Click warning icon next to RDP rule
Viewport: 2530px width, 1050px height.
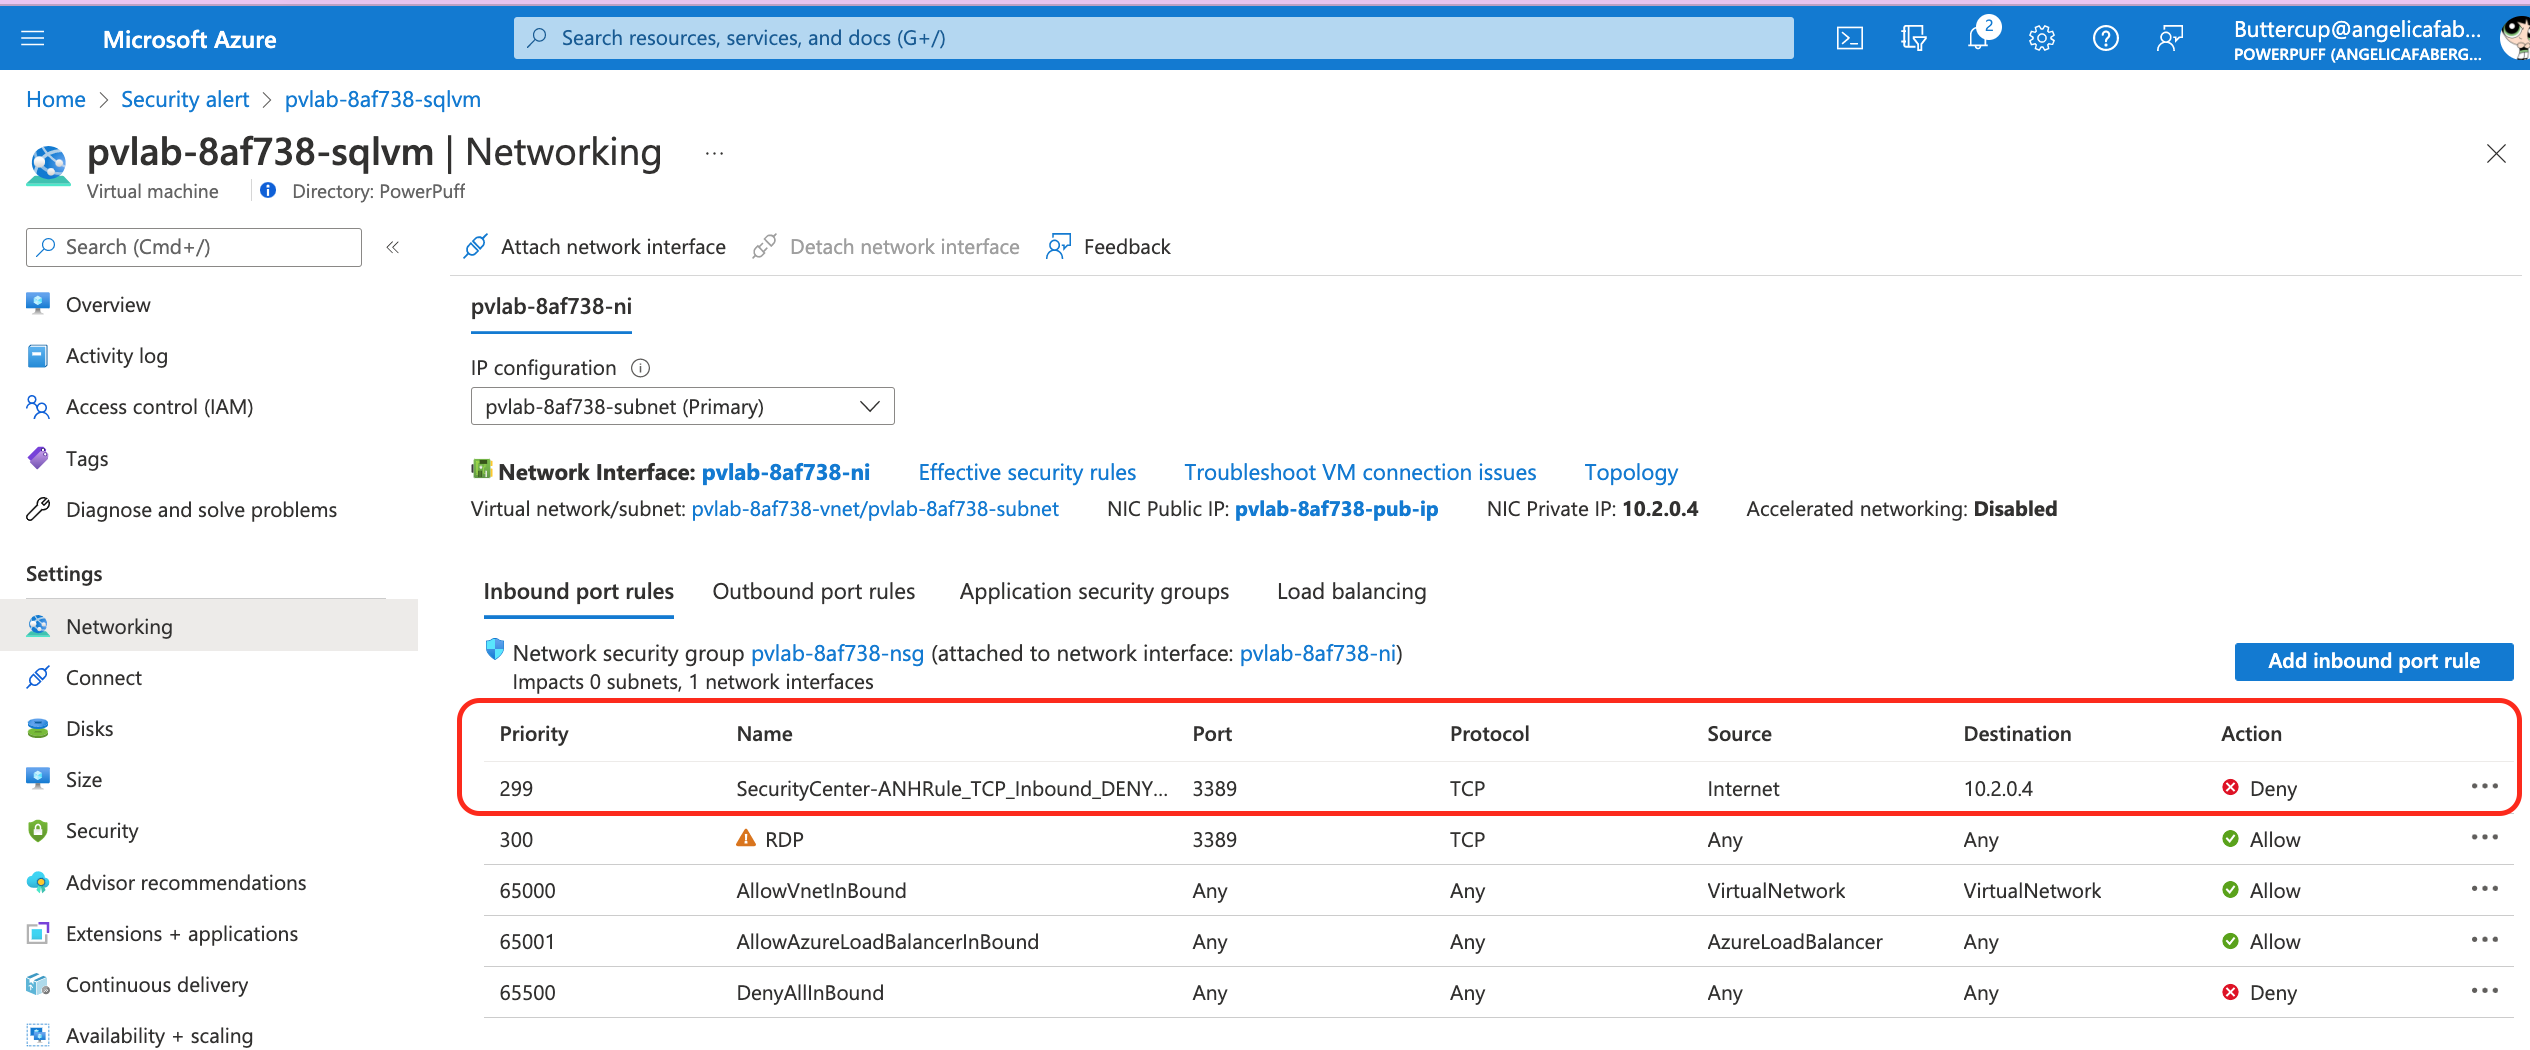point(745,838)
